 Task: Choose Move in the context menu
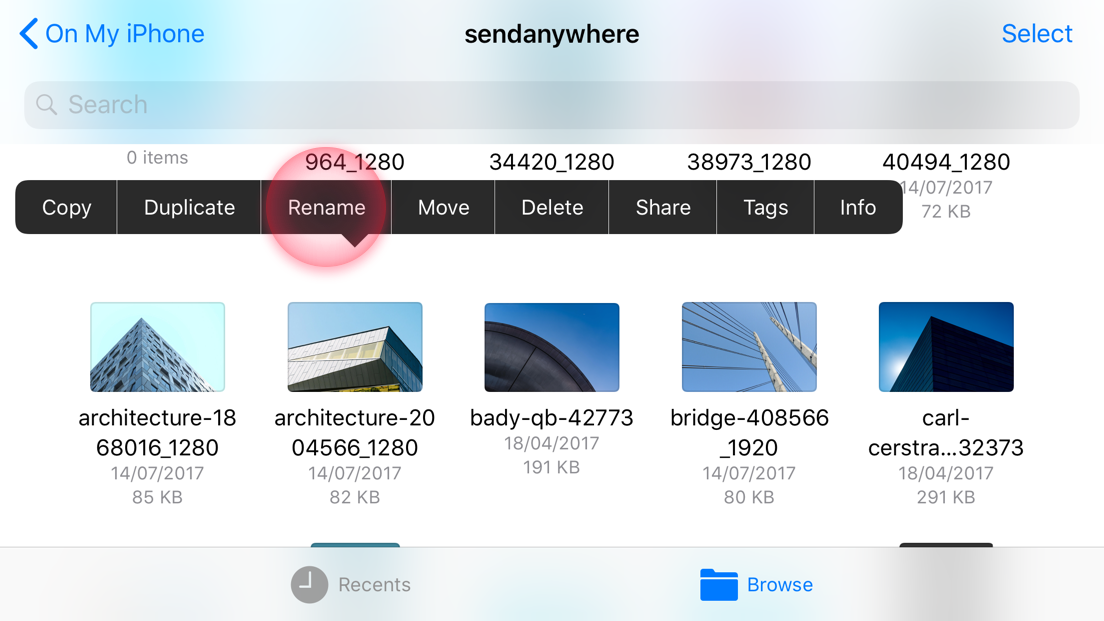[x=443, y=207]
